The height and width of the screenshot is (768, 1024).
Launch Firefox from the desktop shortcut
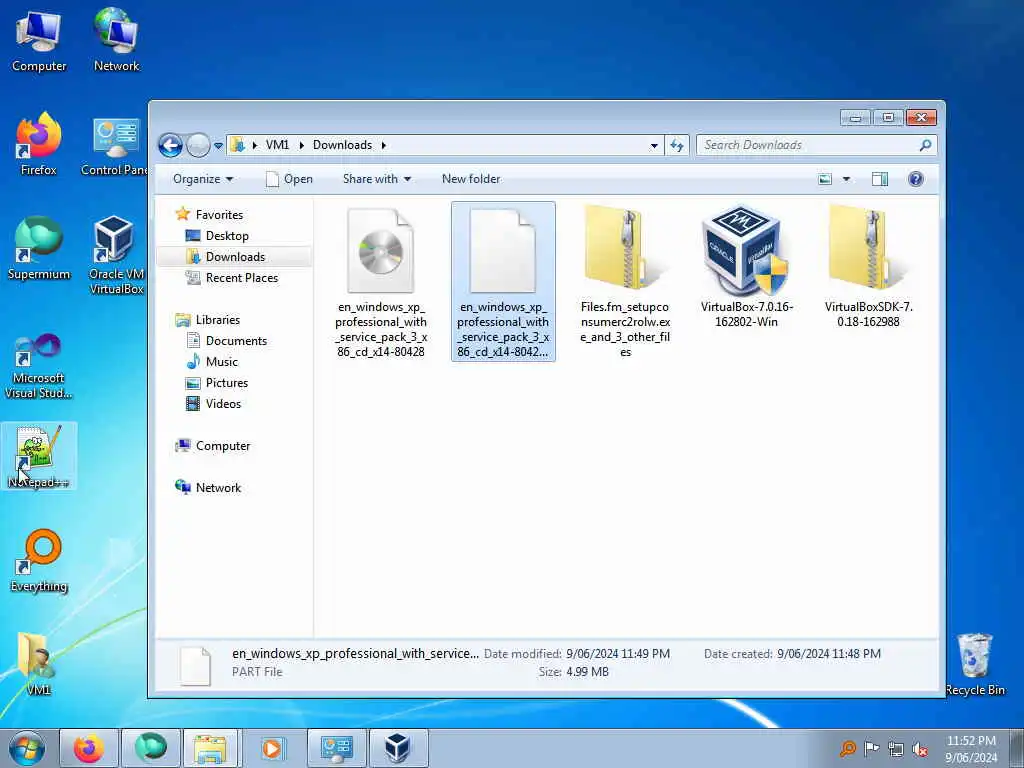tap(39, 144)
